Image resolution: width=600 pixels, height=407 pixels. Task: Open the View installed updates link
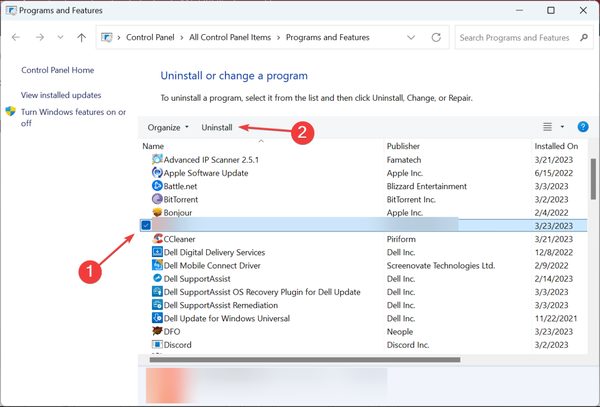coord(61,95)
